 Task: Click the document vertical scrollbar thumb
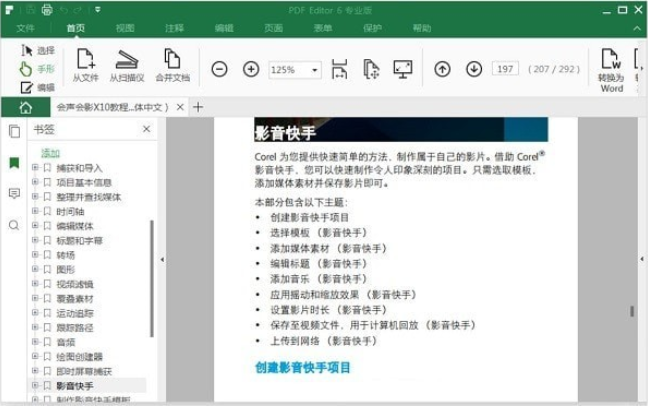click(631, 311)
